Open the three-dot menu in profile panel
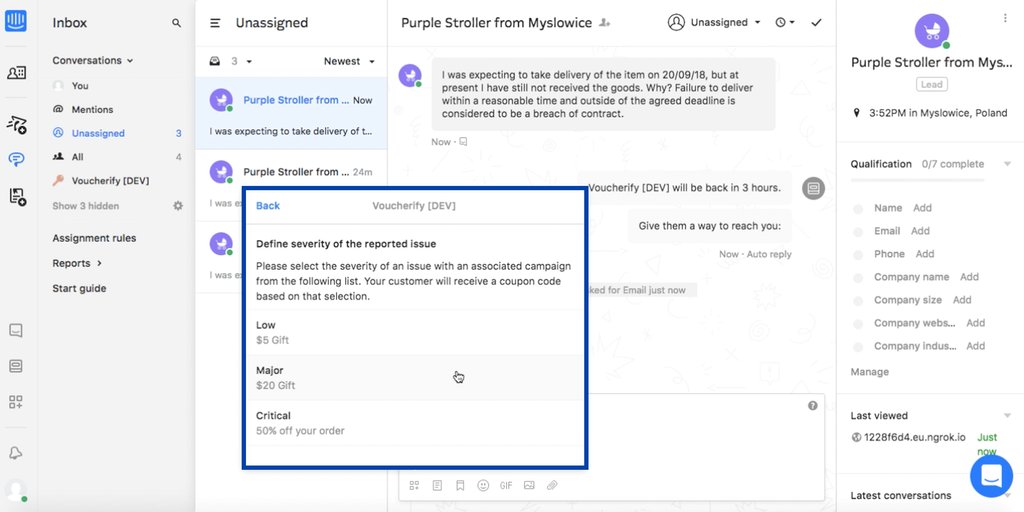The width and height of the screenshot is (1024, 512). click(1005, 18)
